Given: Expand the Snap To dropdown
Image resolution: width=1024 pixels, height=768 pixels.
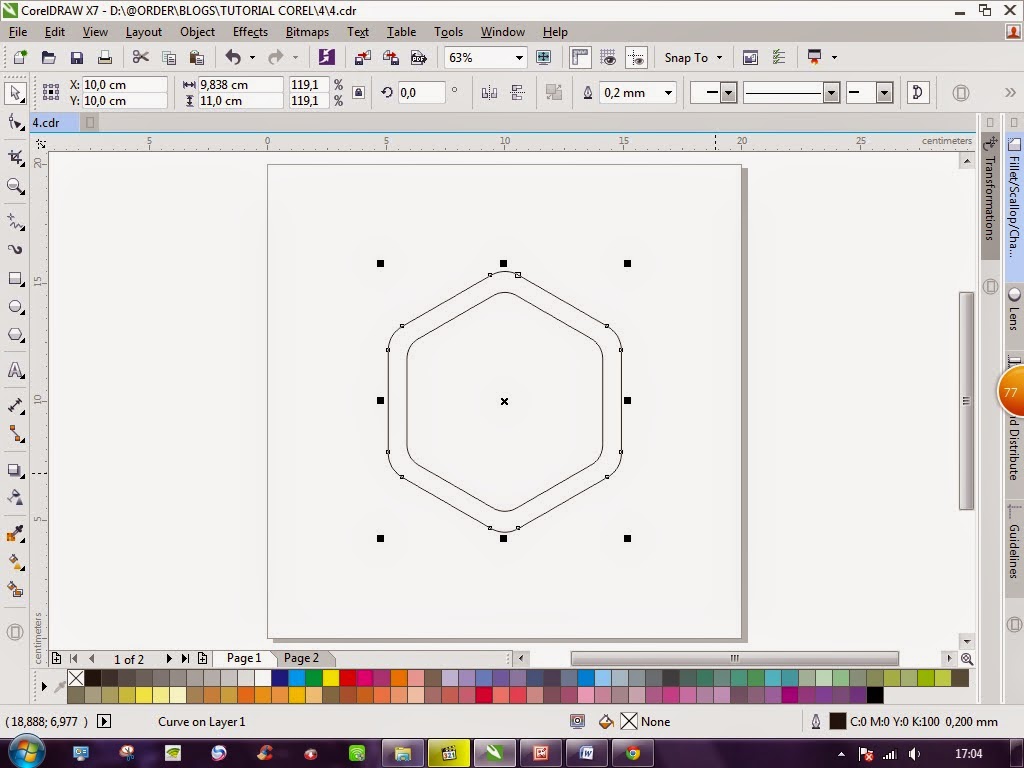Looking at the screenshot, I should pyautogui.click(x=718, y=58).
